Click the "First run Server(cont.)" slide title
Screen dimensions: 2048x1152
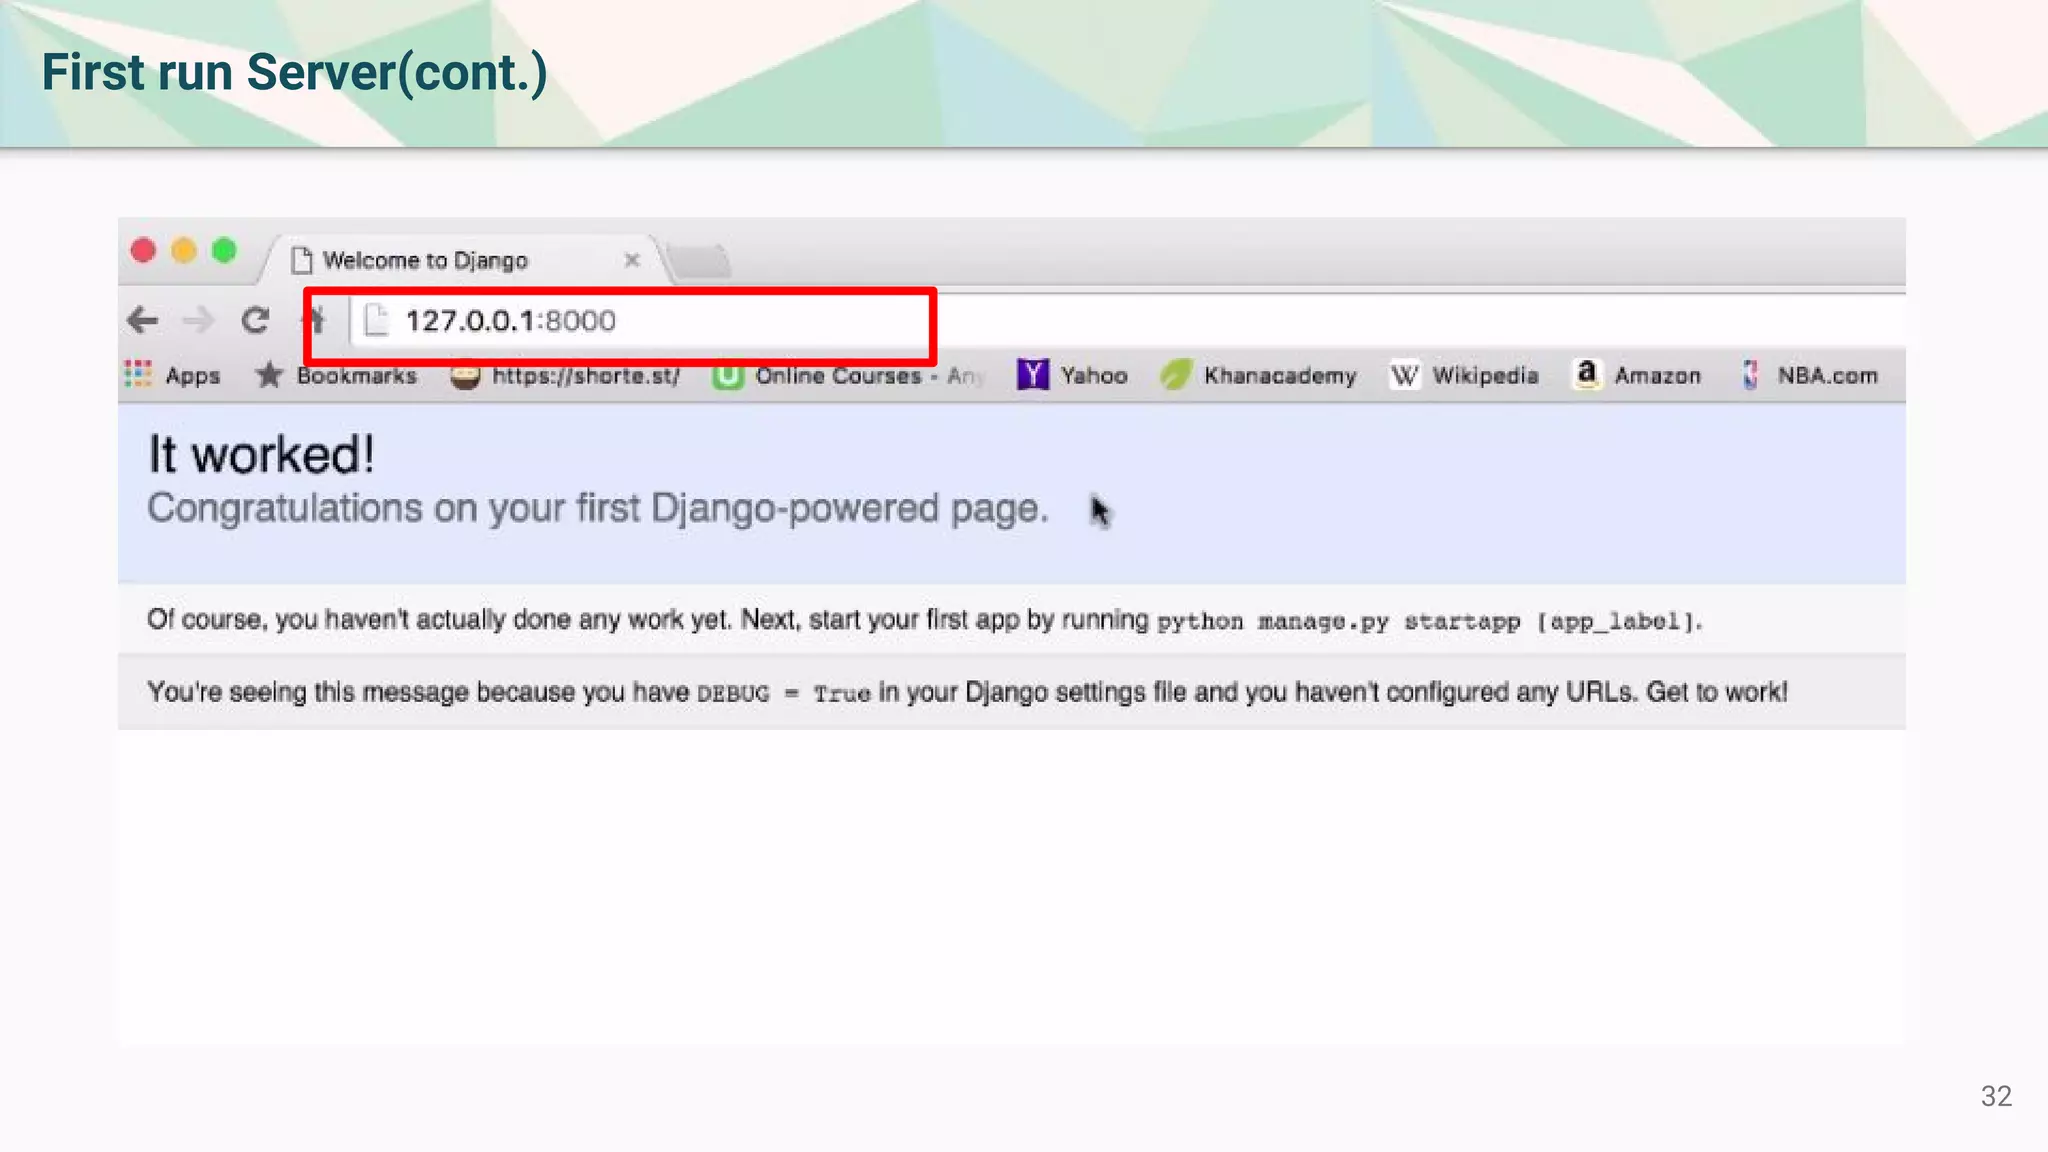coord(294,73)
